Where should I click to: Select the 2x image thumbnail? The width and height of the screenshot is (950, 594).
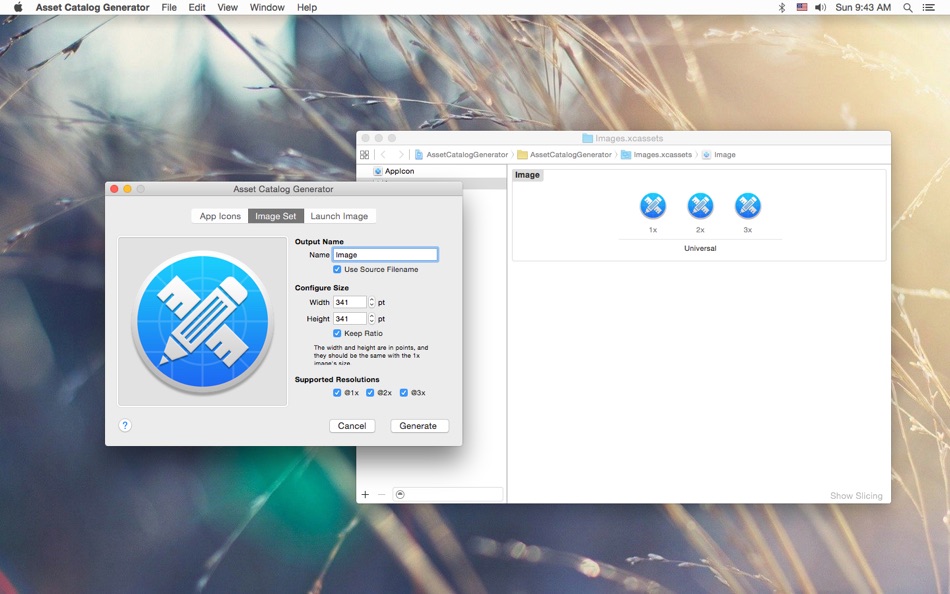click(700, 206)
